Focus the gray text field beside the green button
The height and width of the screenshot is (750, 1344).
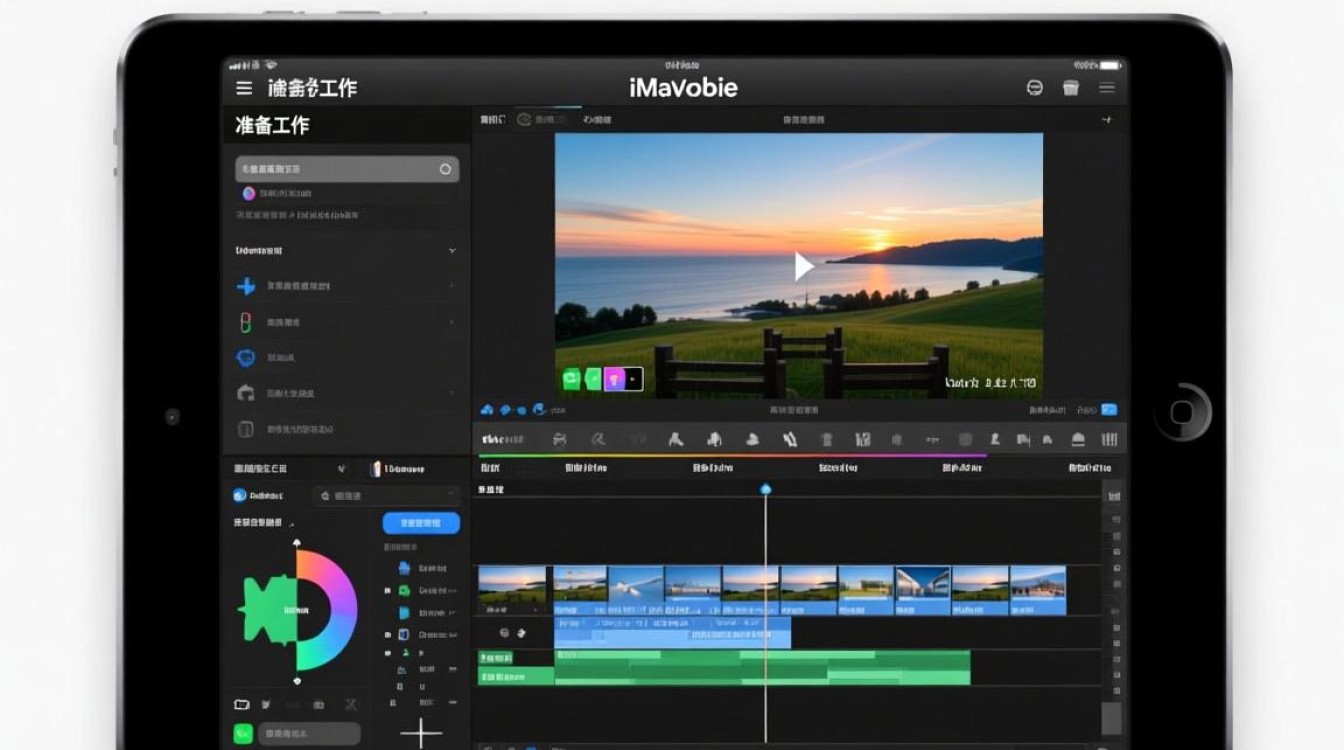coord(309,734)
